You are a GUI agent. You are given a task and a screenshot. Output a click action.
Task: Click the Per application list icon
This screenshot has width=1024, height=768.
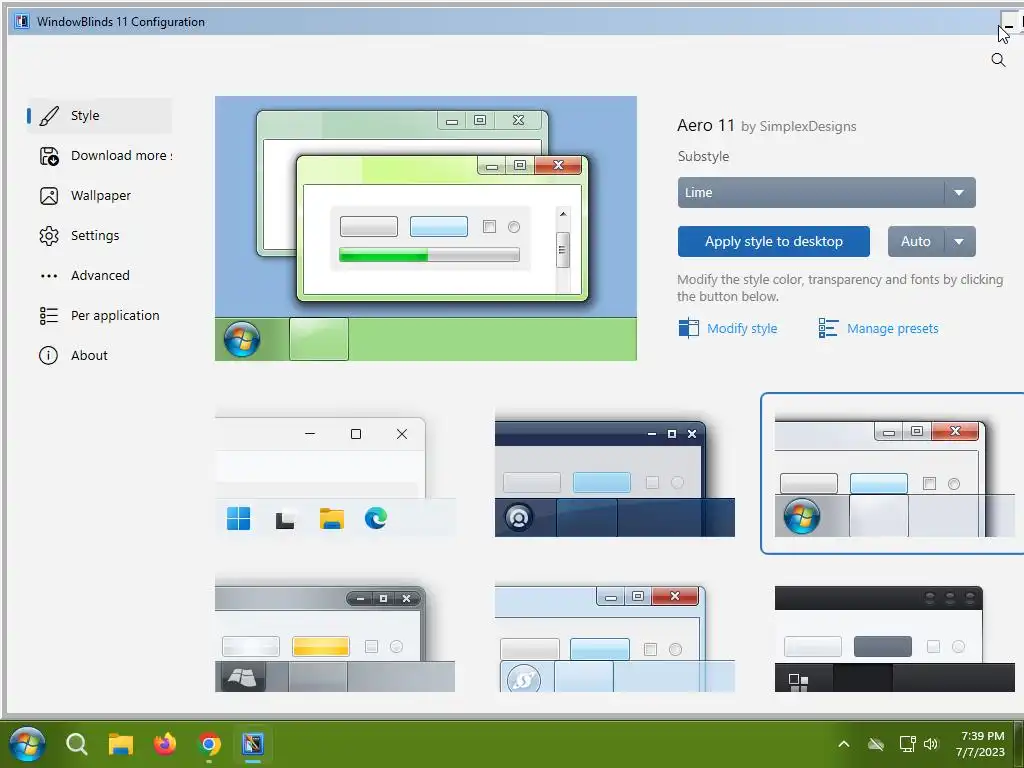point(49,315)
